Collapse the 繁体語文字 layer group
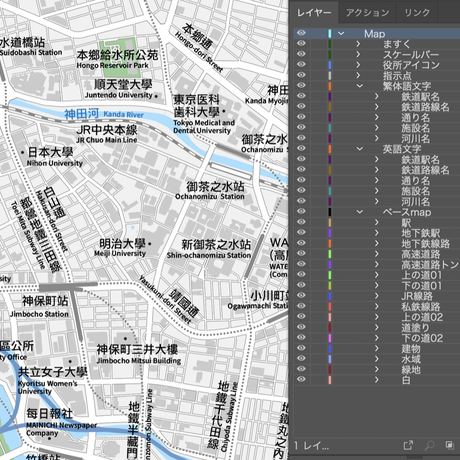The image size is (460, 460). pyautogui.click(x=359, y=86)
